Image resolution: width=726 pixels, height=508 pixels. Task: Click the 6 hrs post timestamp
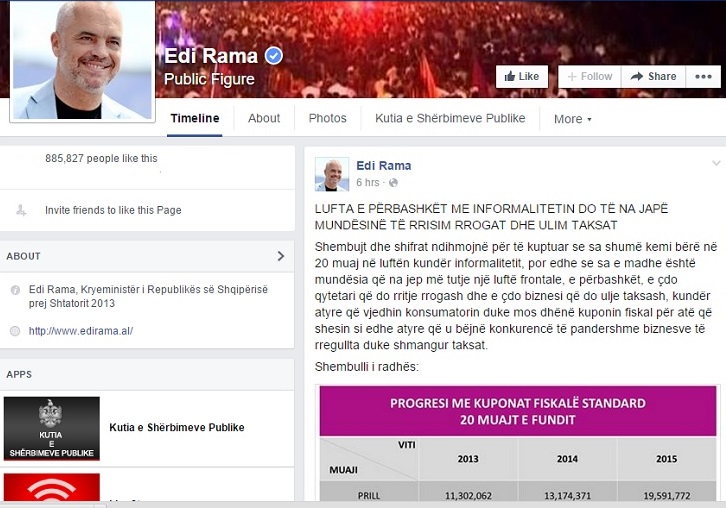point(368,182)
